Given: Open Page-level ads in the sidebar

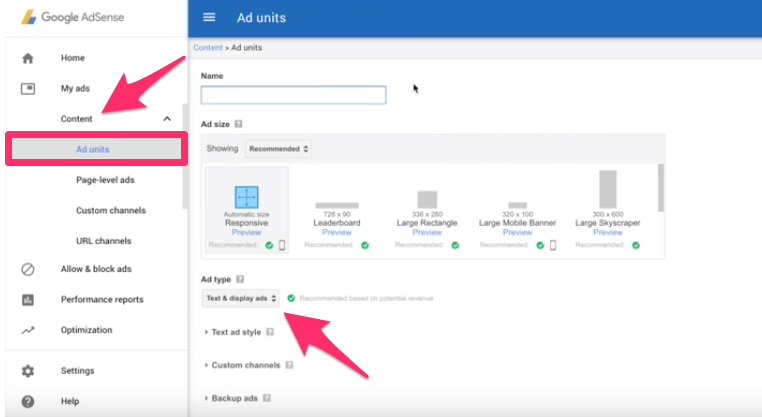Looking at the screenshot, I should [105, 180].
